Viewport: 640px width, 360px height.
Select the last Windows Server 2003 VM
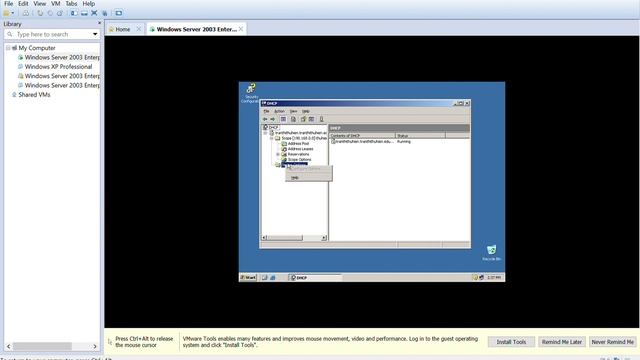62,85
